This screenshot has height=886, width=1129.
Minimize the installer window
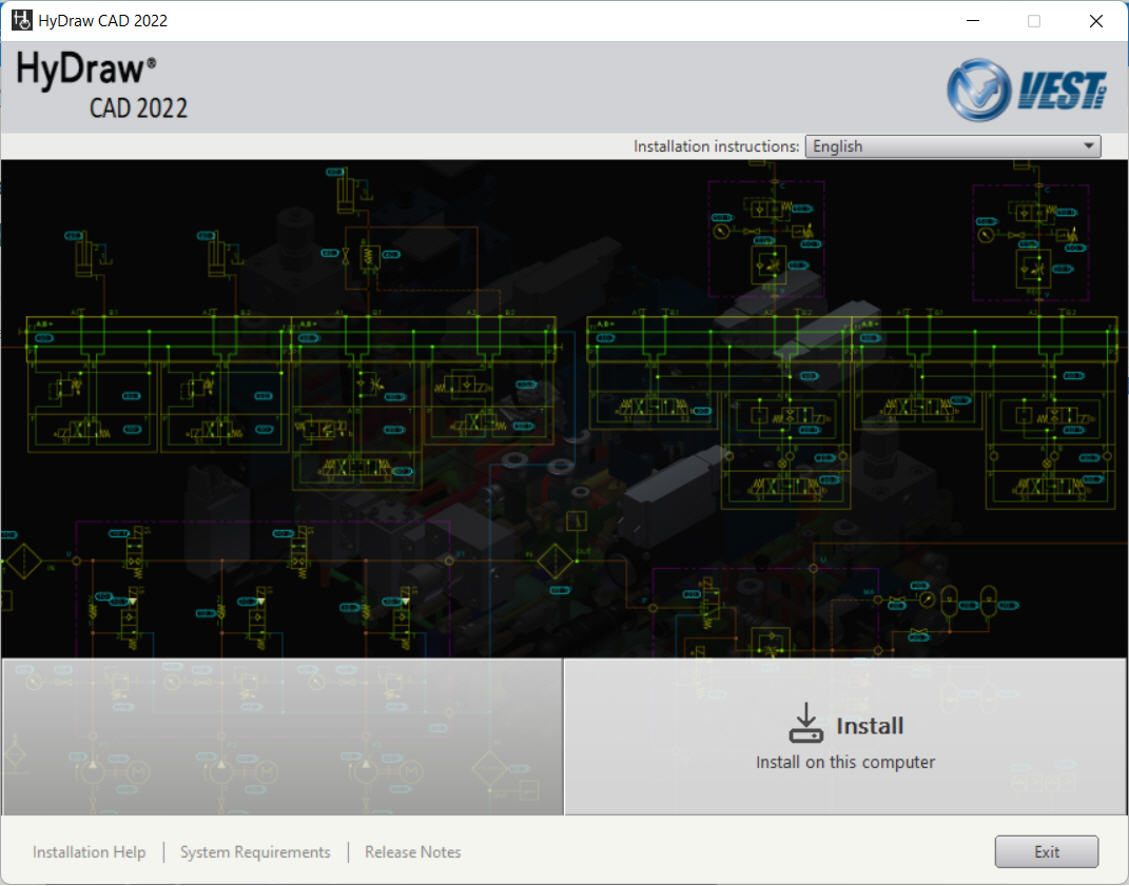(x=971, y=20)
